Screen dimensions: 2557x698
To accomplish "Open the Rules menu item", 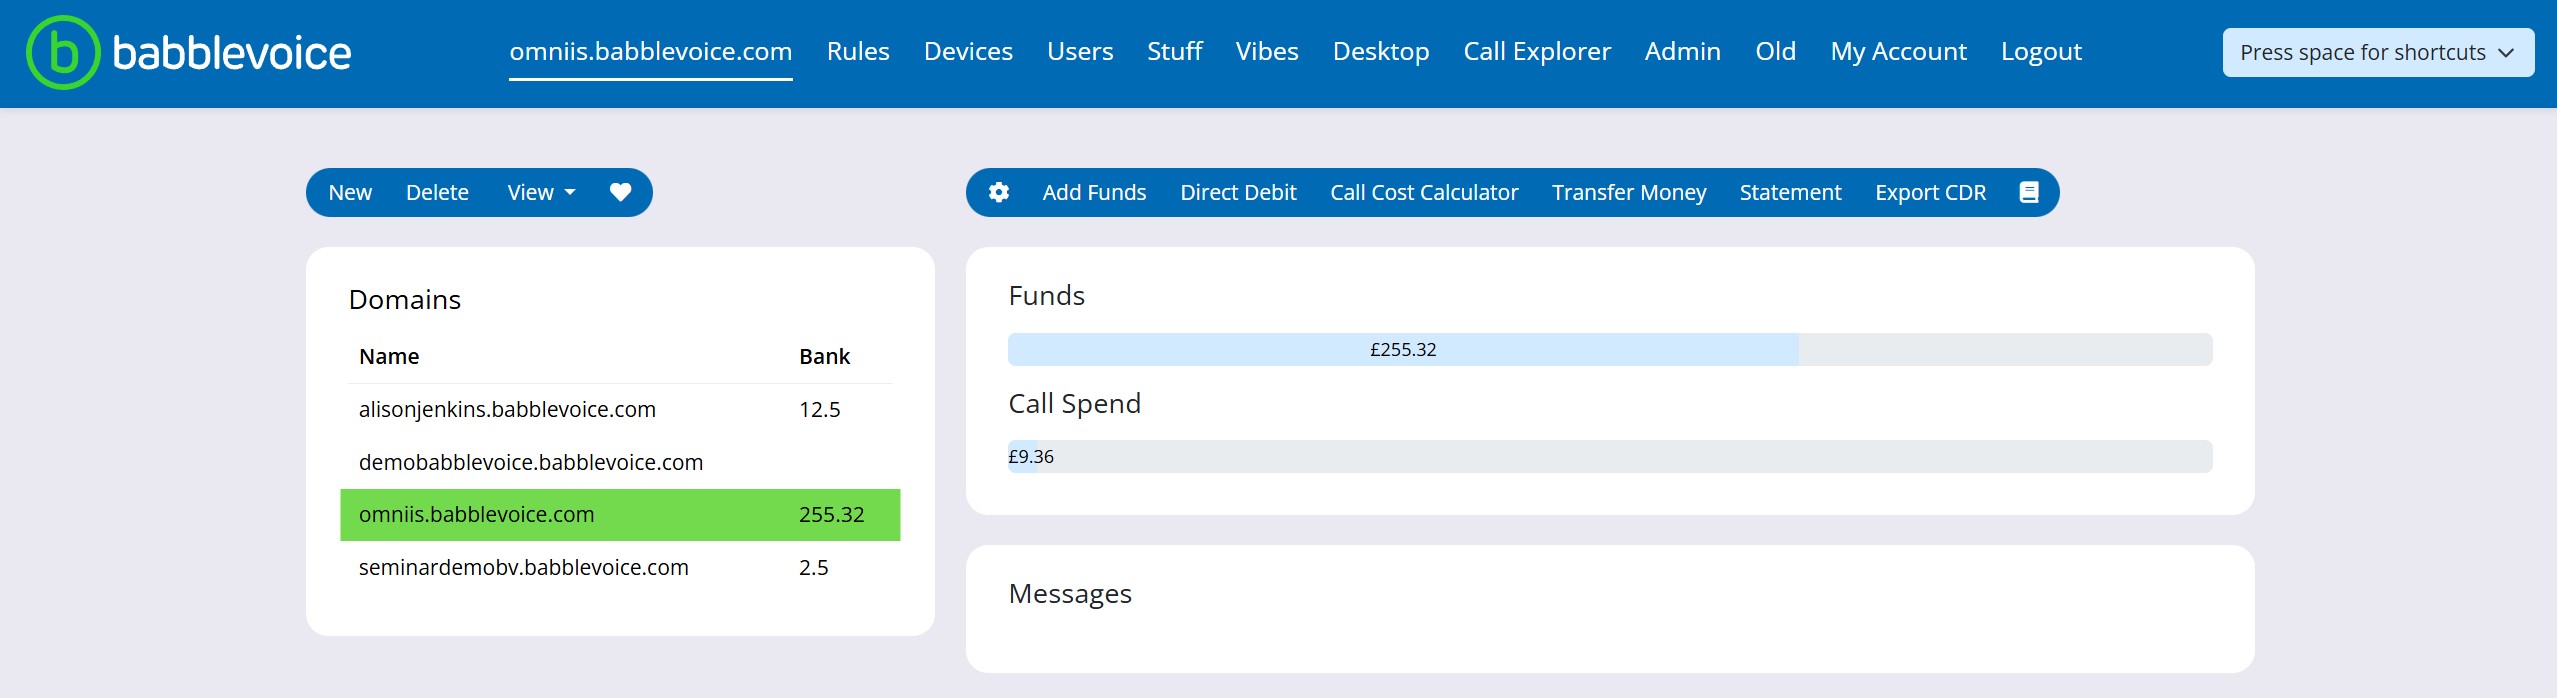I will [857, 51].
